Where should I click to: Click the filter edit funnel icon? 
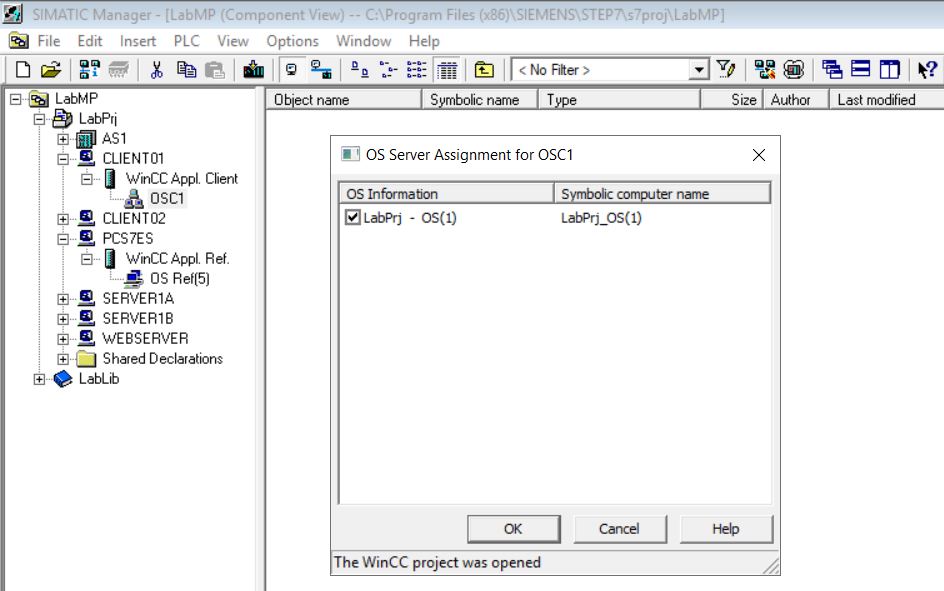coord(727,70)
